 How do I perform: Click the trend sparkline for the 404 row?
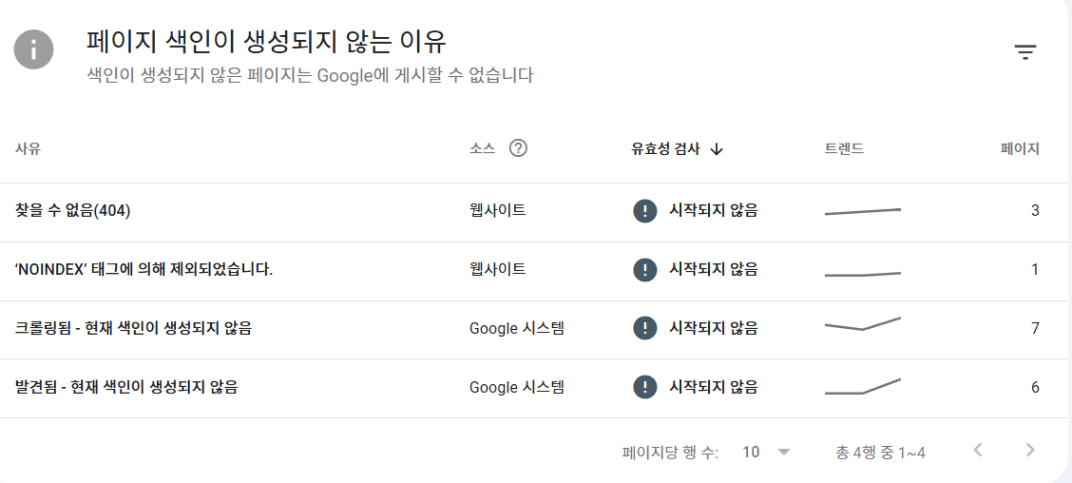pos(862,211)
